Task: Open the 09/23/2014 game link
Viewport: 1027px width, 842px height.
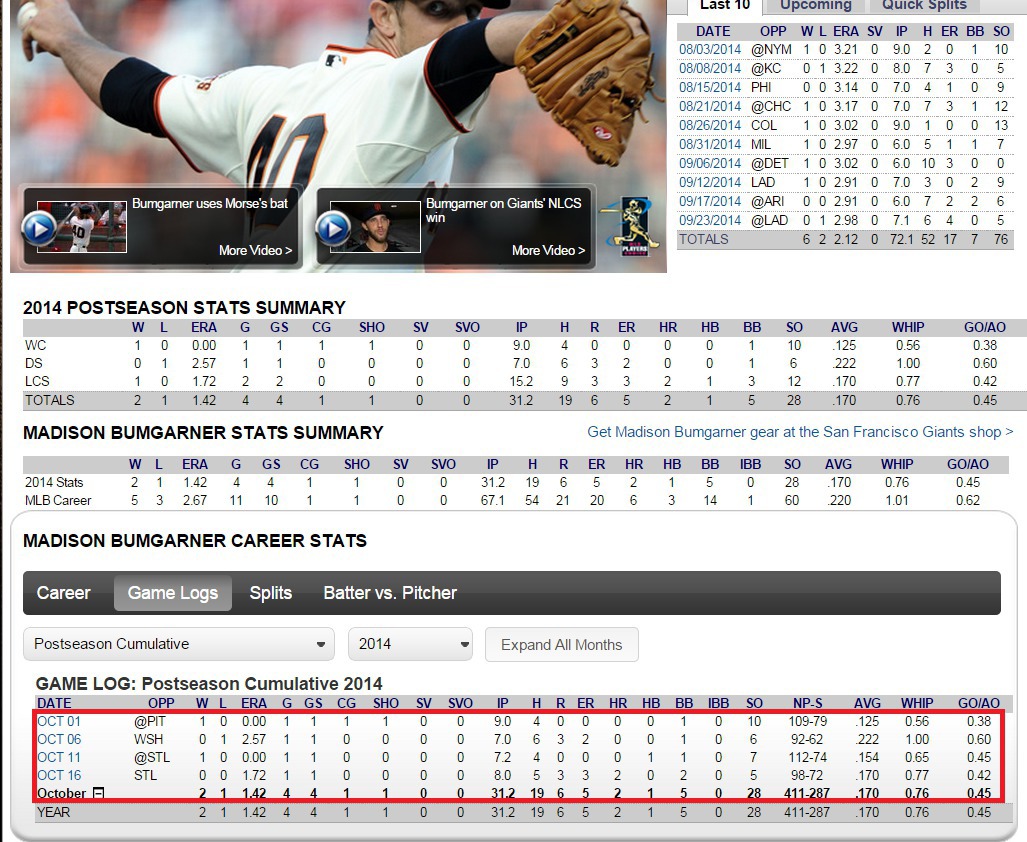Action: click(710, 221)
